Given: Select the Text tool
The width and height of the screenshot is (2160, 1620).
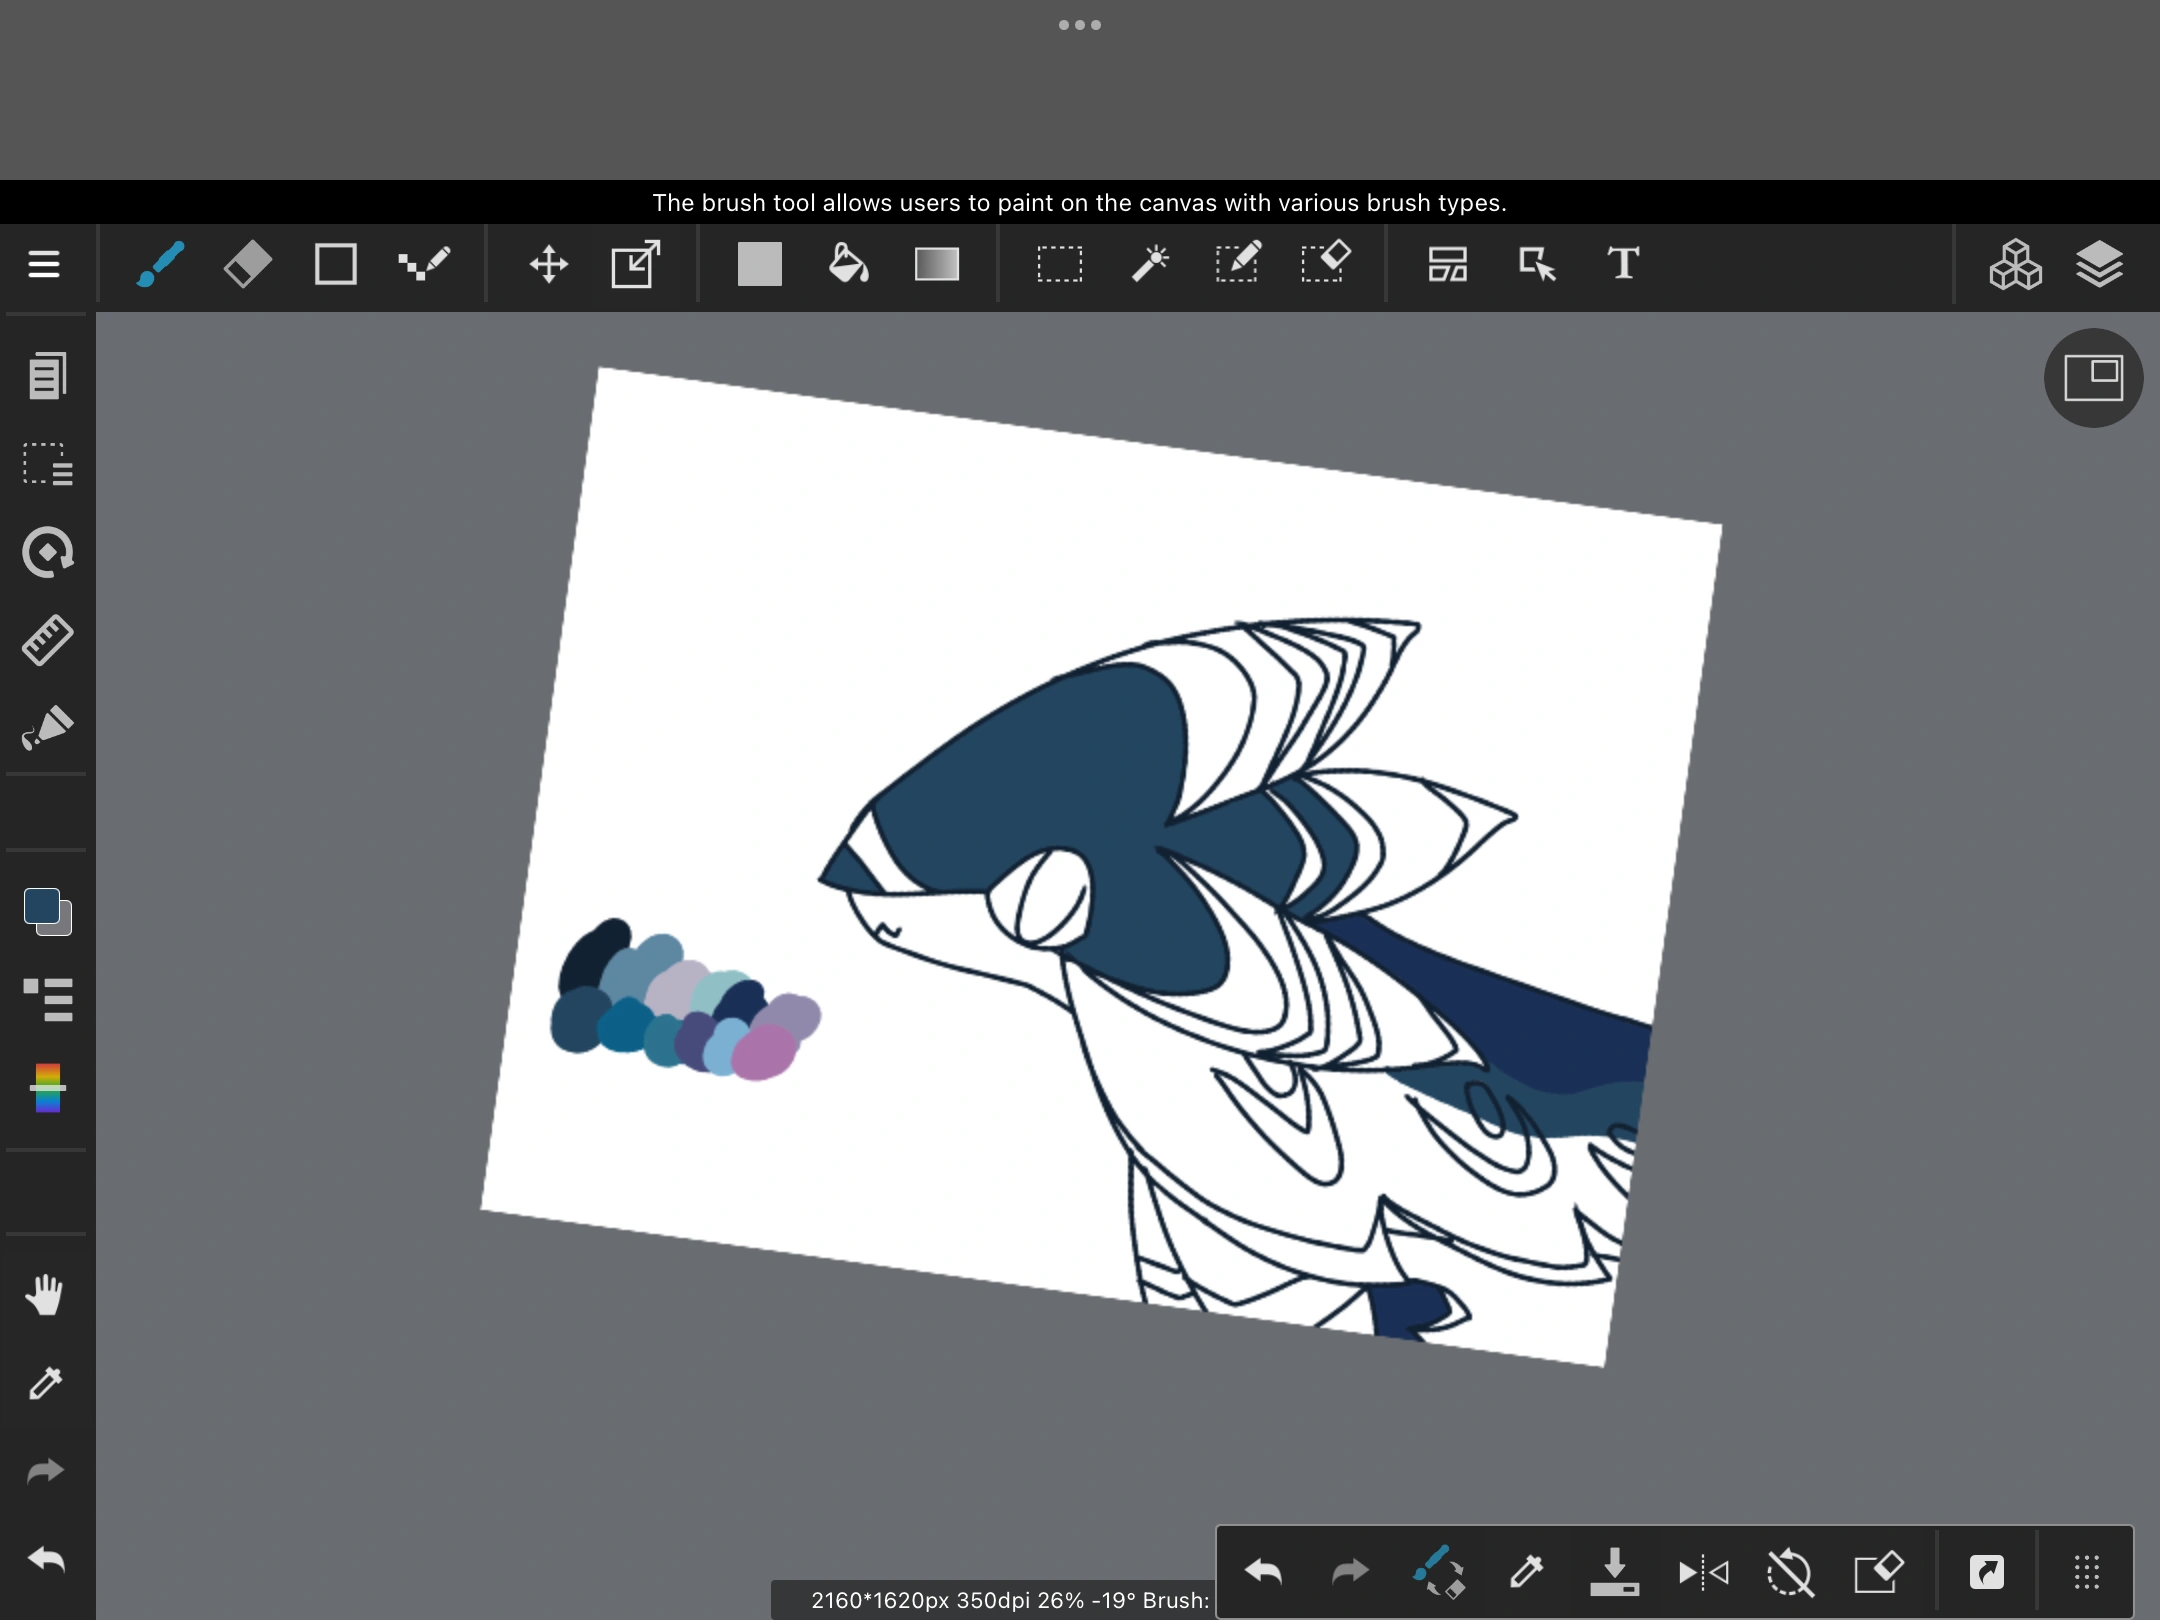Looking at the screenshot, I should [1621, 263].
